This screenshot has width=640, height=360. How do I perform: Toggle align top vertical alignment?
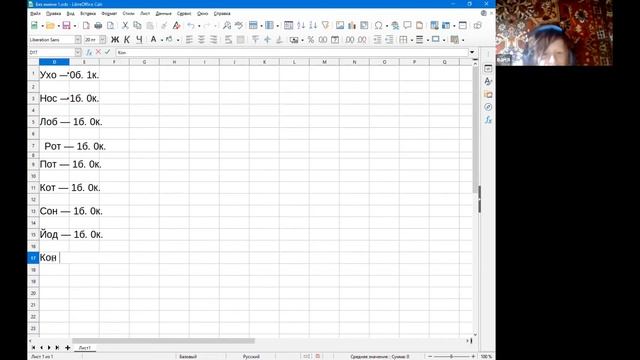pos(255,40)
